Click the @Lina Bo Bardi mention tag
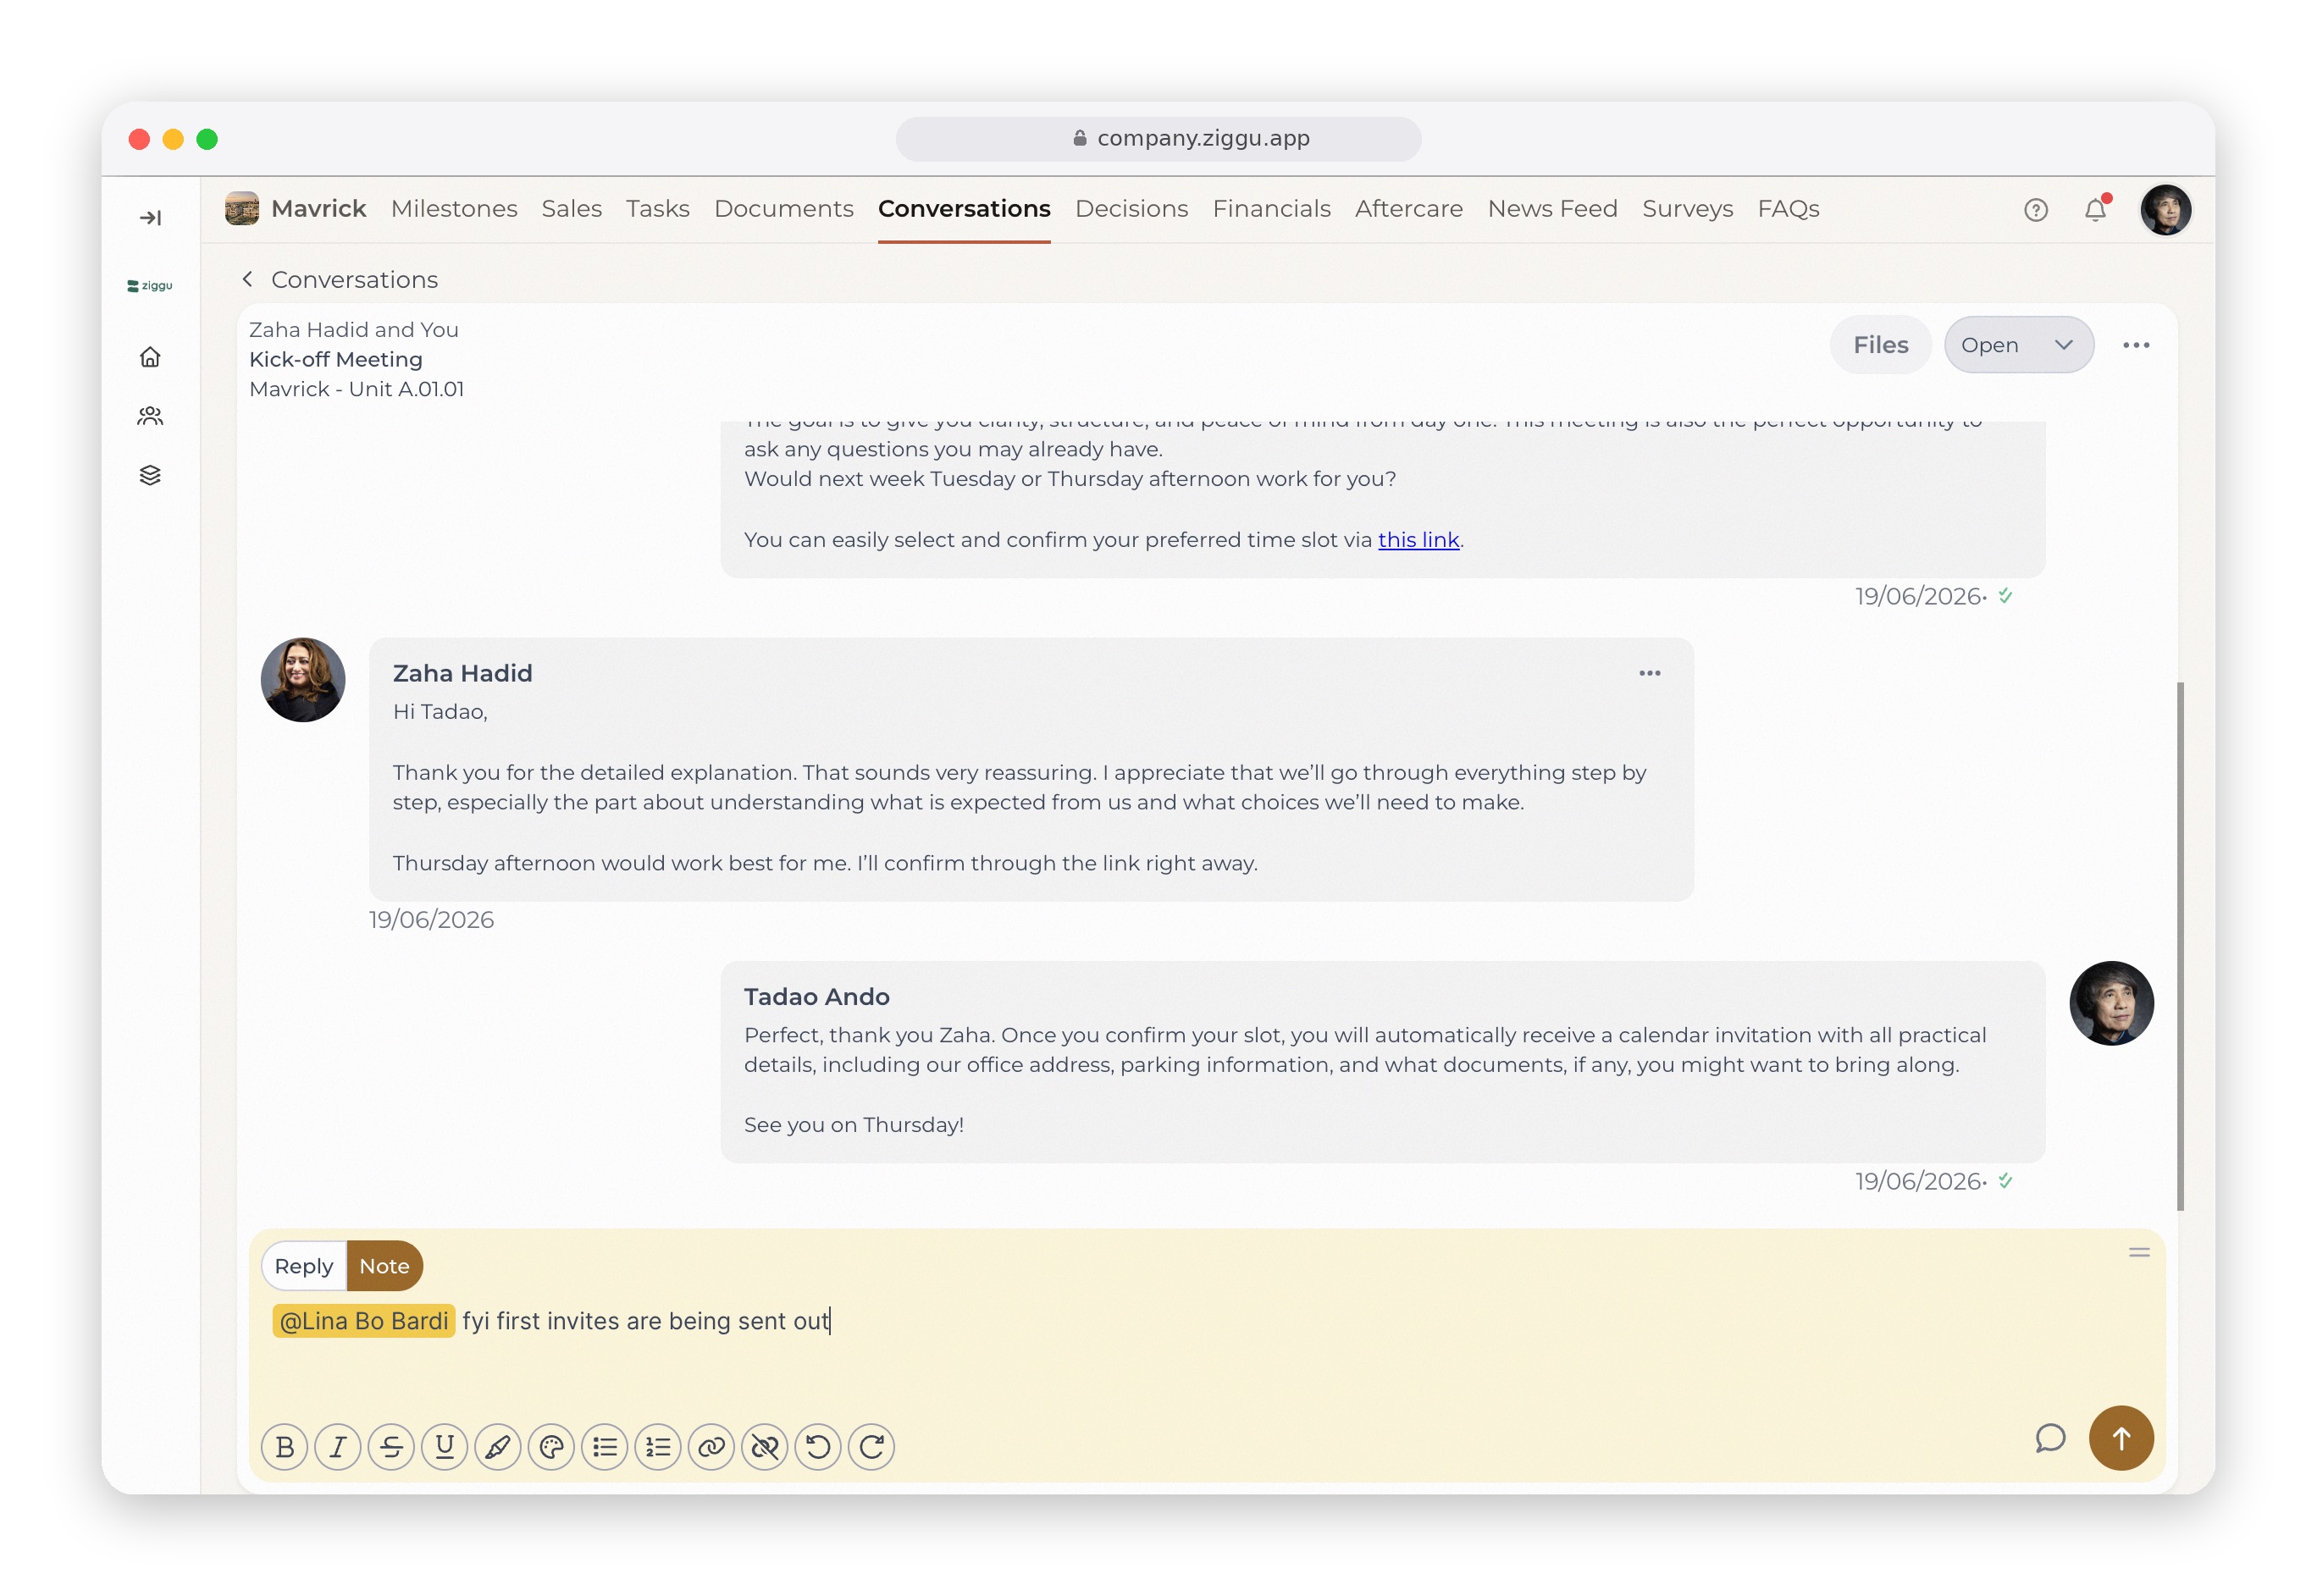This screenshot has height=1596, width=2317. (x=364, y=1321)
